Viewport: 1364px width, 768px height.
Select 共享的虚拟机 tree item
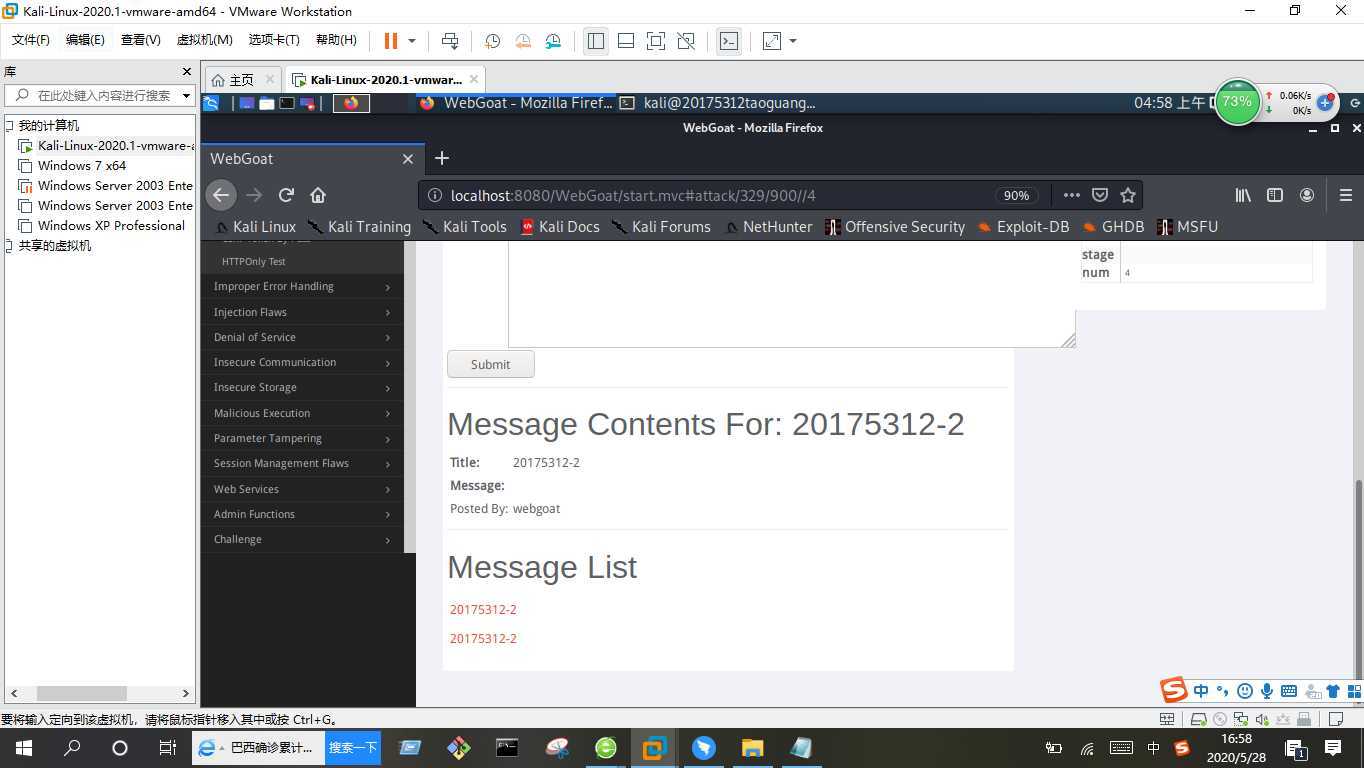(55, 246)
